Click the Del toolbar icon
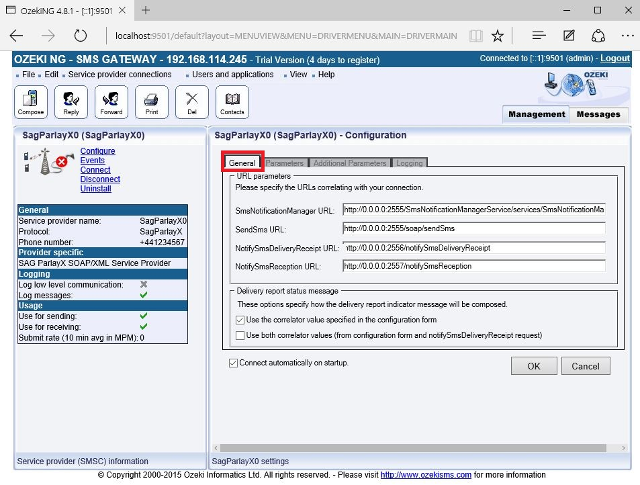The width and height of the screenshot is (640, 485). click(x=192, y=102)
